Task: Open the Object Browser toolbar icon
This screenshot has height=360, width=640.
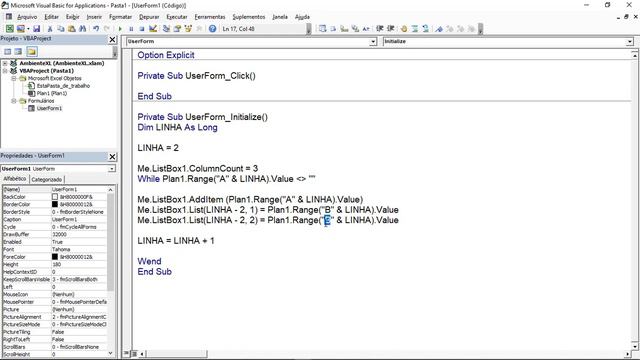Action: (x=188, y=29)
